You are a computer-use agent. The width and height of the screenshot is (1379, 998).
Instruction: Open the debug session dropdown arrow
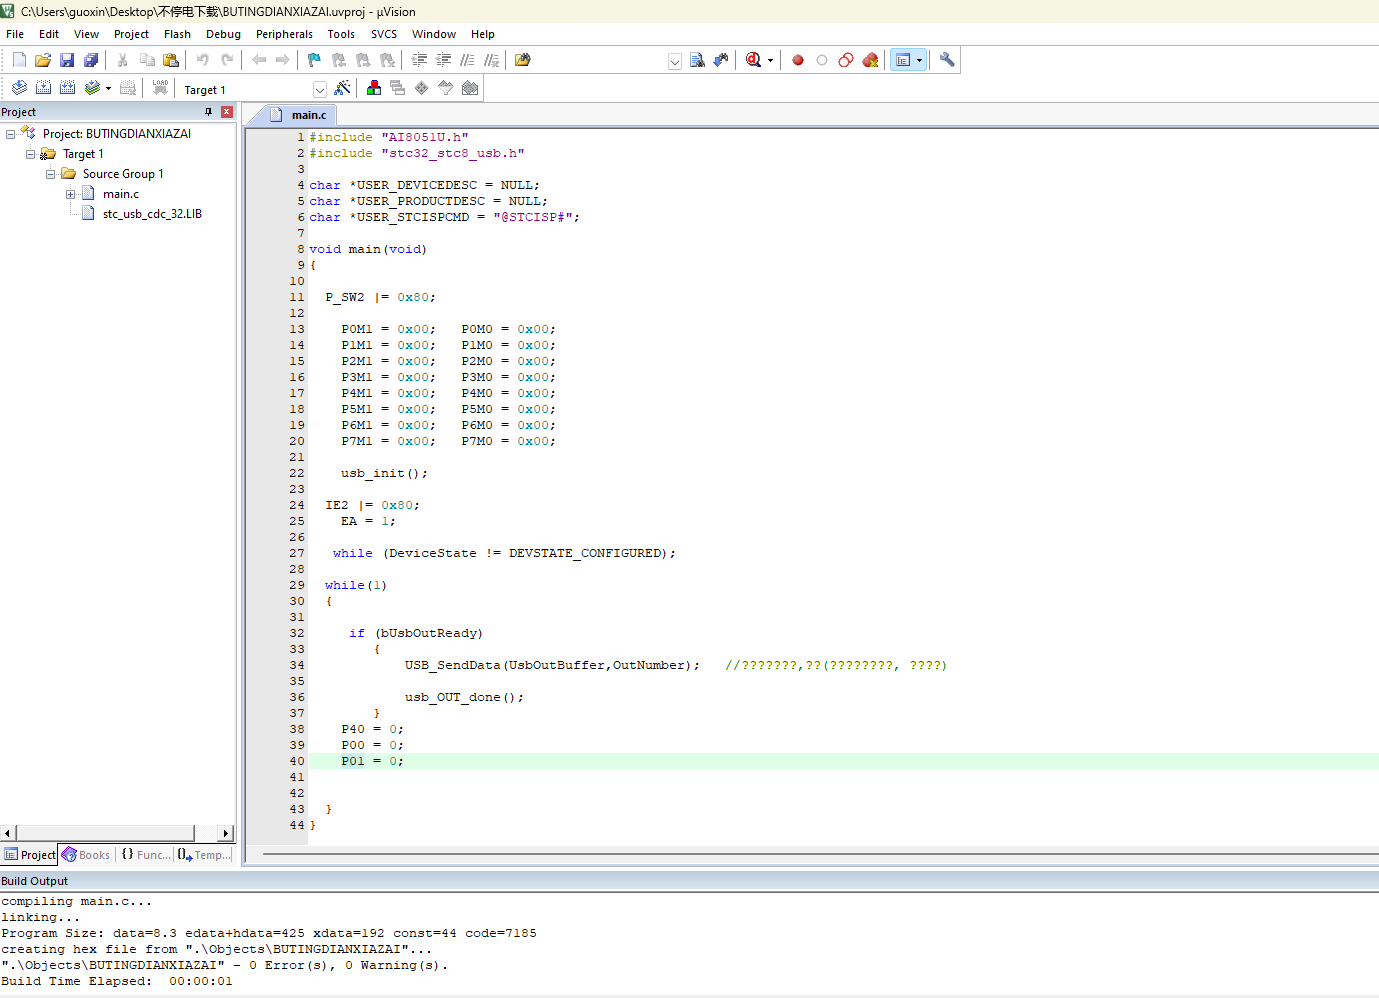click(770, 60)
